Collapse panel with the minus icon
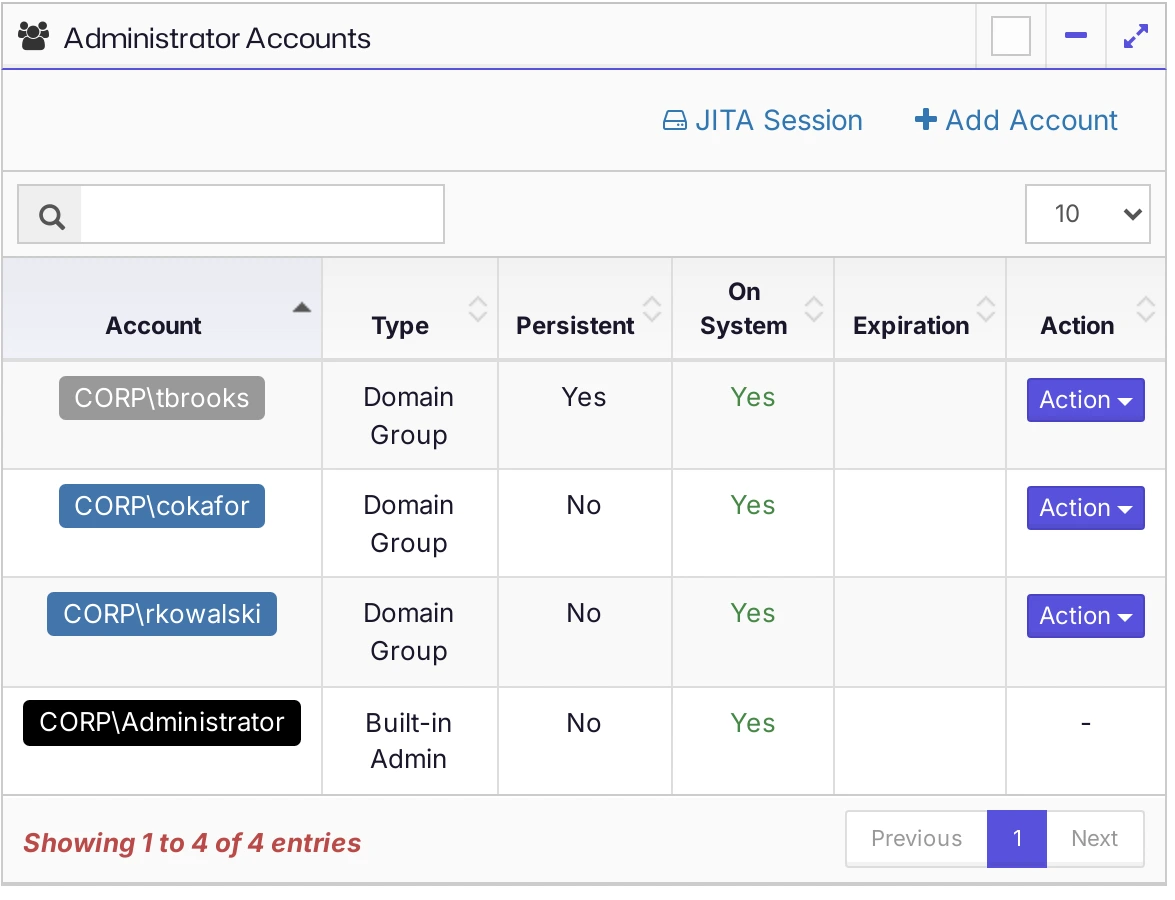The image size is (1175, 900). click(x=1075, y=35)
